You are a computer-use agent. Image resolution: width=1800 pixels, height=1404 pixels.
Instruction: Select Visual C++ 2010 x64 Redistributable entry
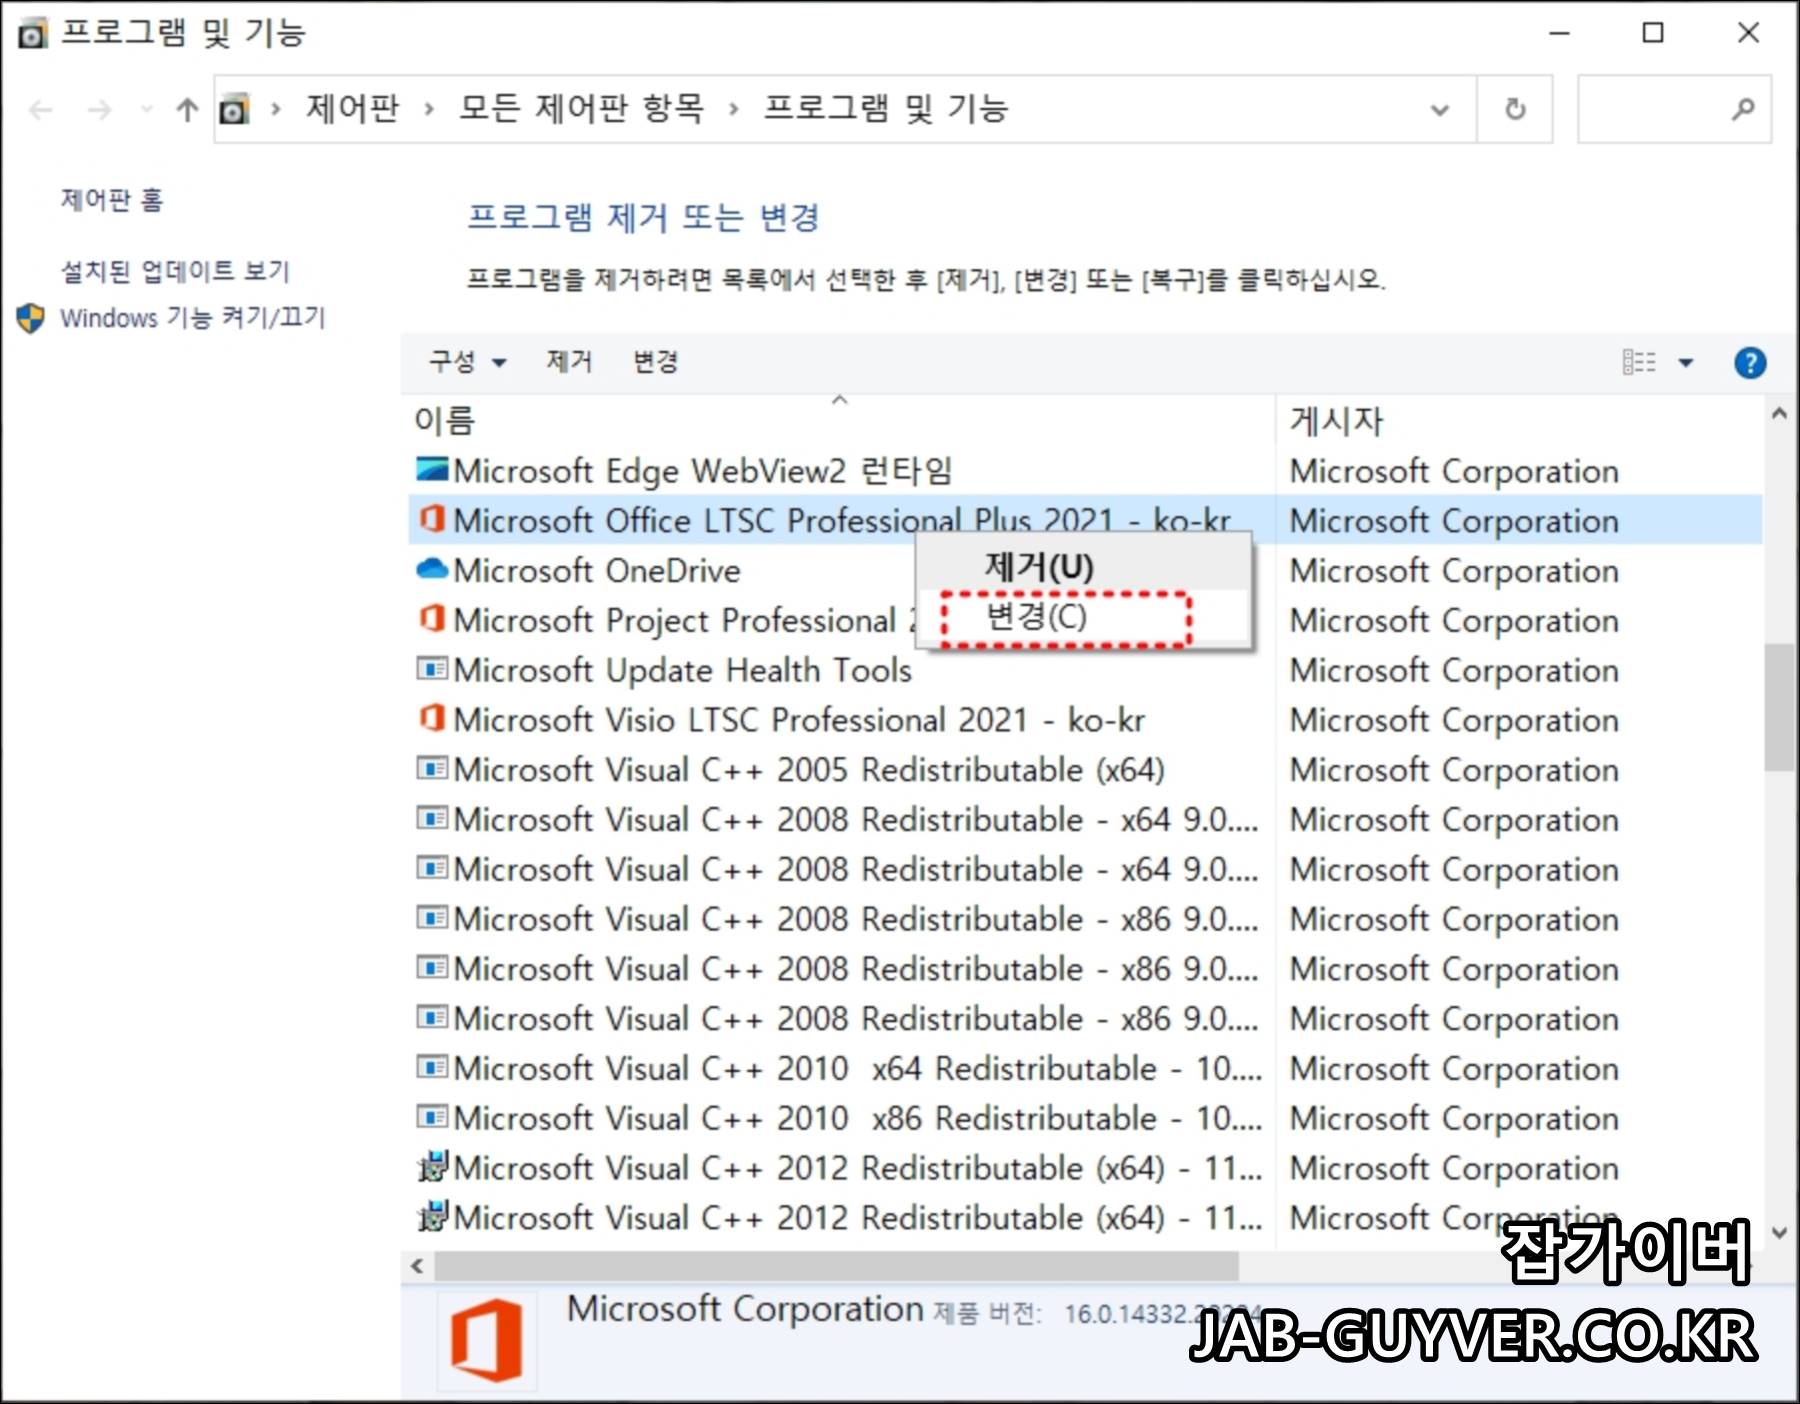pos(857,1068)
